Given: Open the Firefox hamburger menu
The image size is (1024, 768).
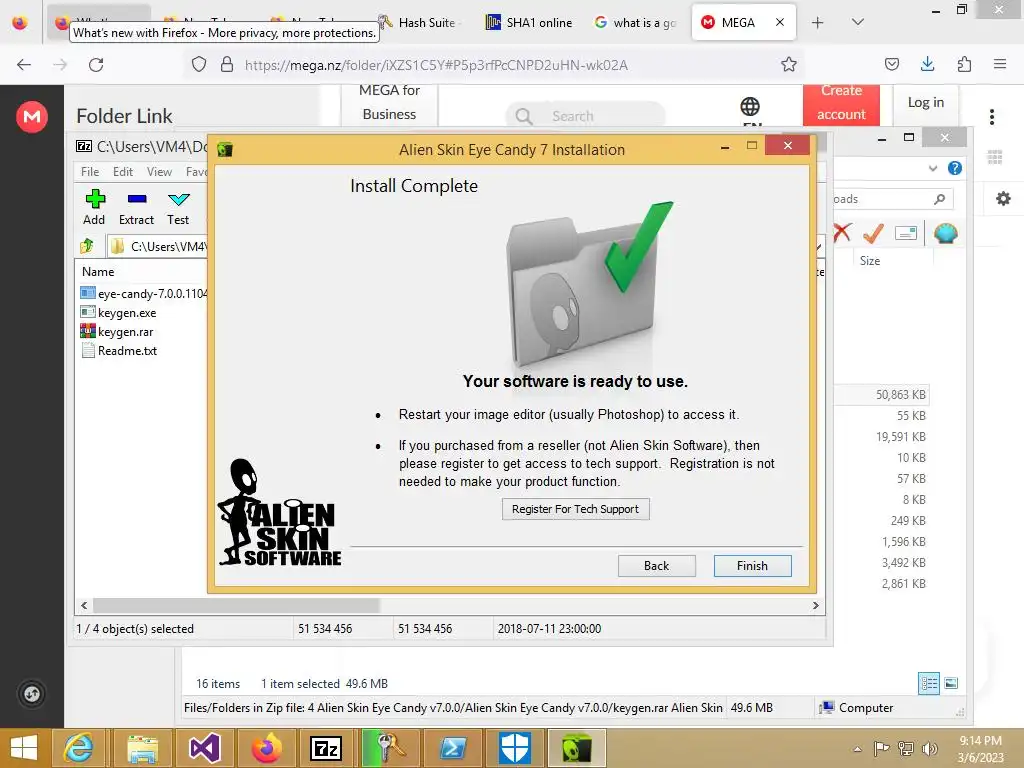Looking at the screenshot, I should pyautogui.click(x=1000, y=65).
